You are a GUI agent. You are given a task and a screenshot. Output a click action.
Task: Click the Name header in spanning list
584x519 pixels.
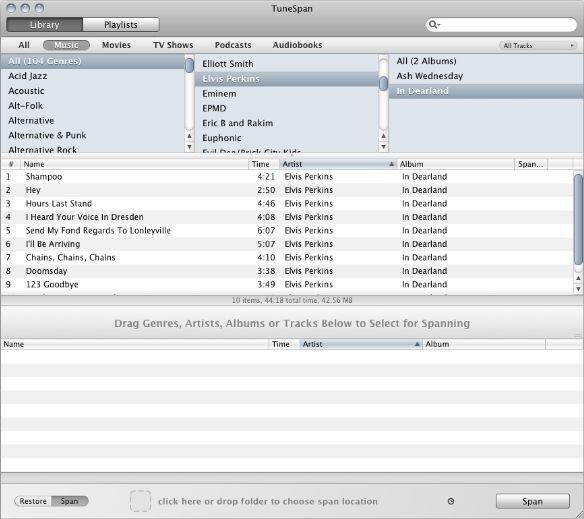point(134,344)
